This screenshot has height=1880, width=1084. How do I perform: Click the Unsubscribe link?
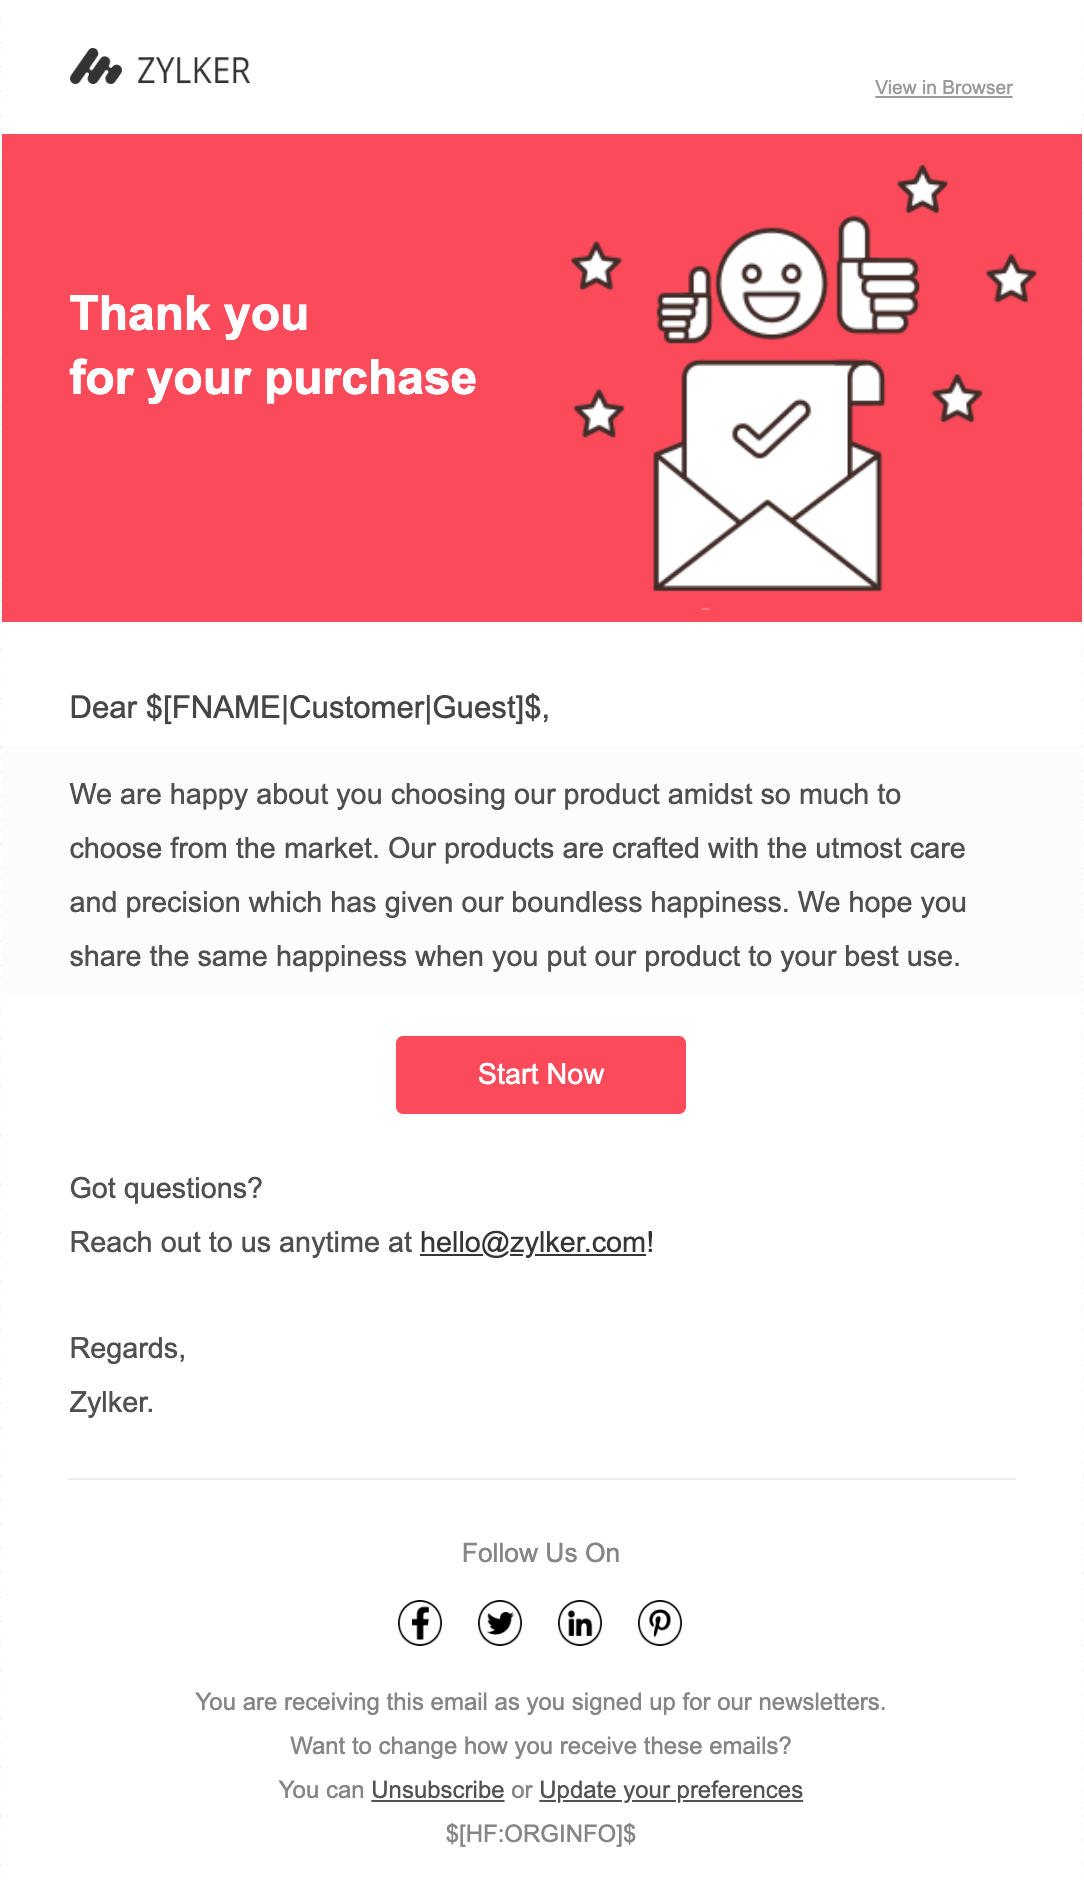[x=437, y=1790]
